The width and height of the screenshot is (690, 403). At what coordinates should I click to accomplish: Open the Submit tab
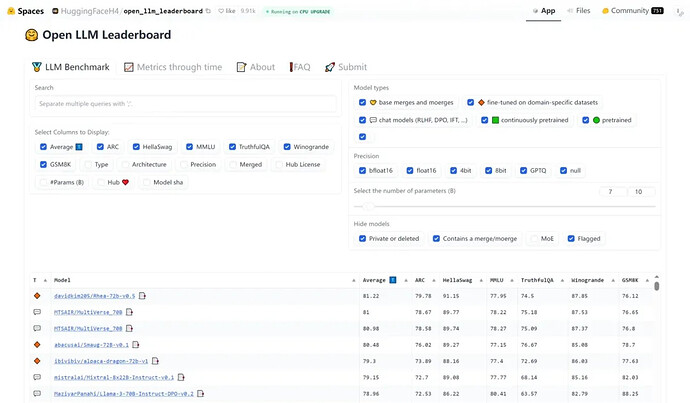346,67
